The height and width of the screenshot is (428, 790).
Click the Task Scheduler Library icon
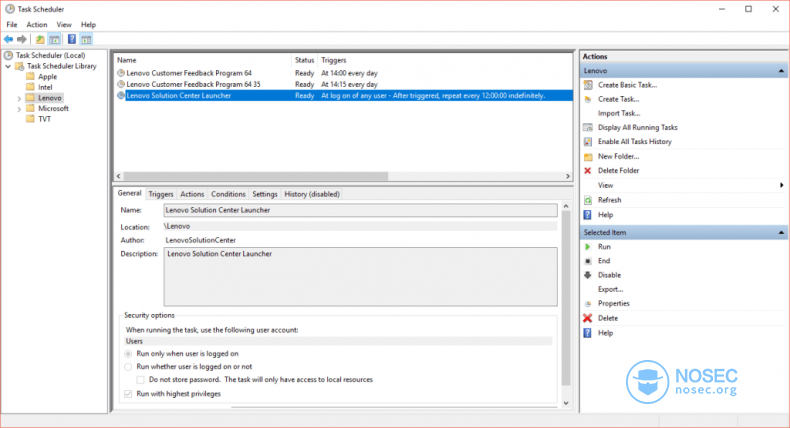click(20, 66)
